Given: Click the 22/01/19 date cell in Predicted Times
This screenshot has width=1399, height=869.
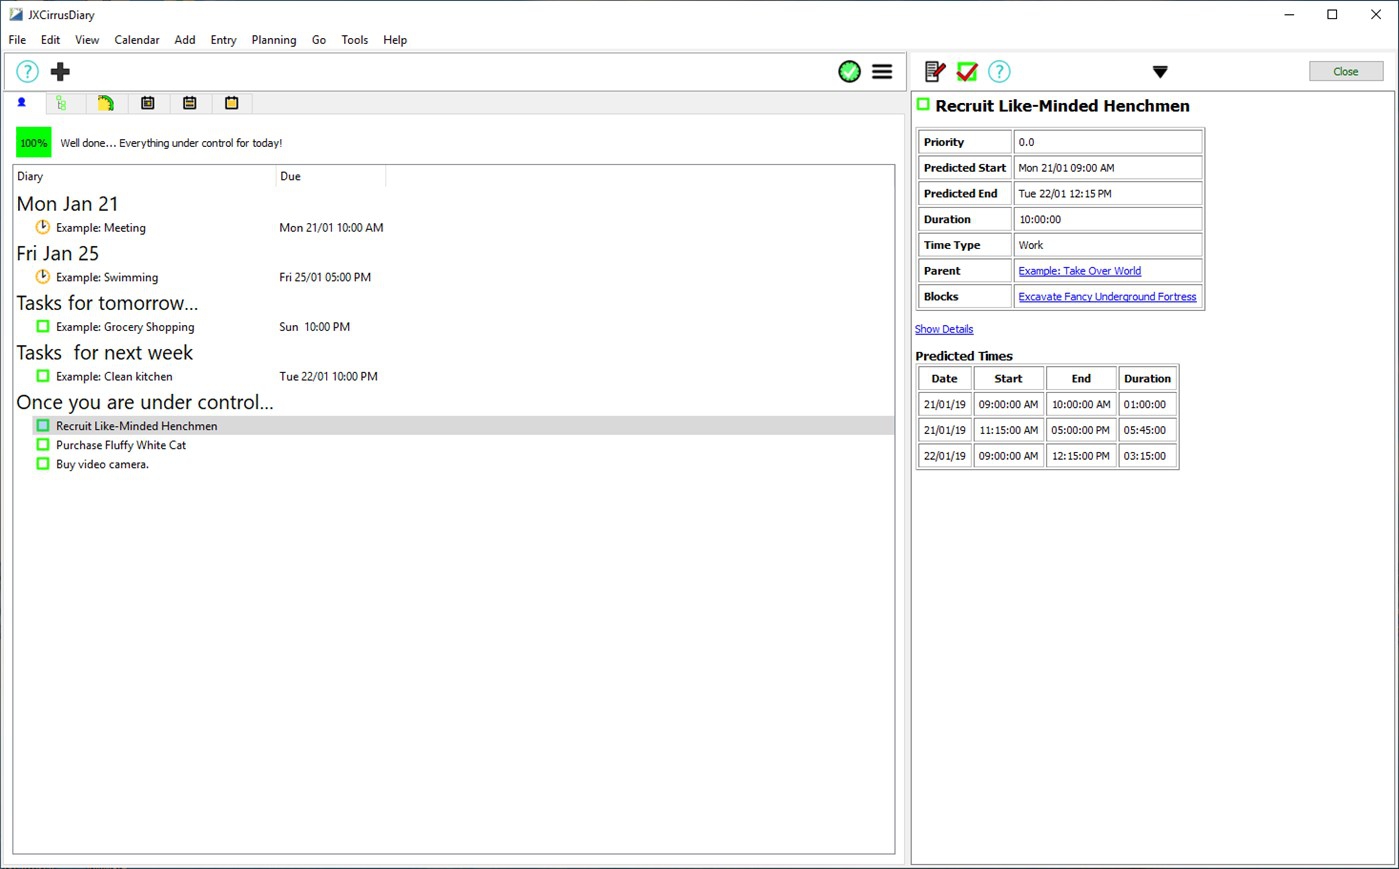Looking at the screenshot, I should pos(945,456).
